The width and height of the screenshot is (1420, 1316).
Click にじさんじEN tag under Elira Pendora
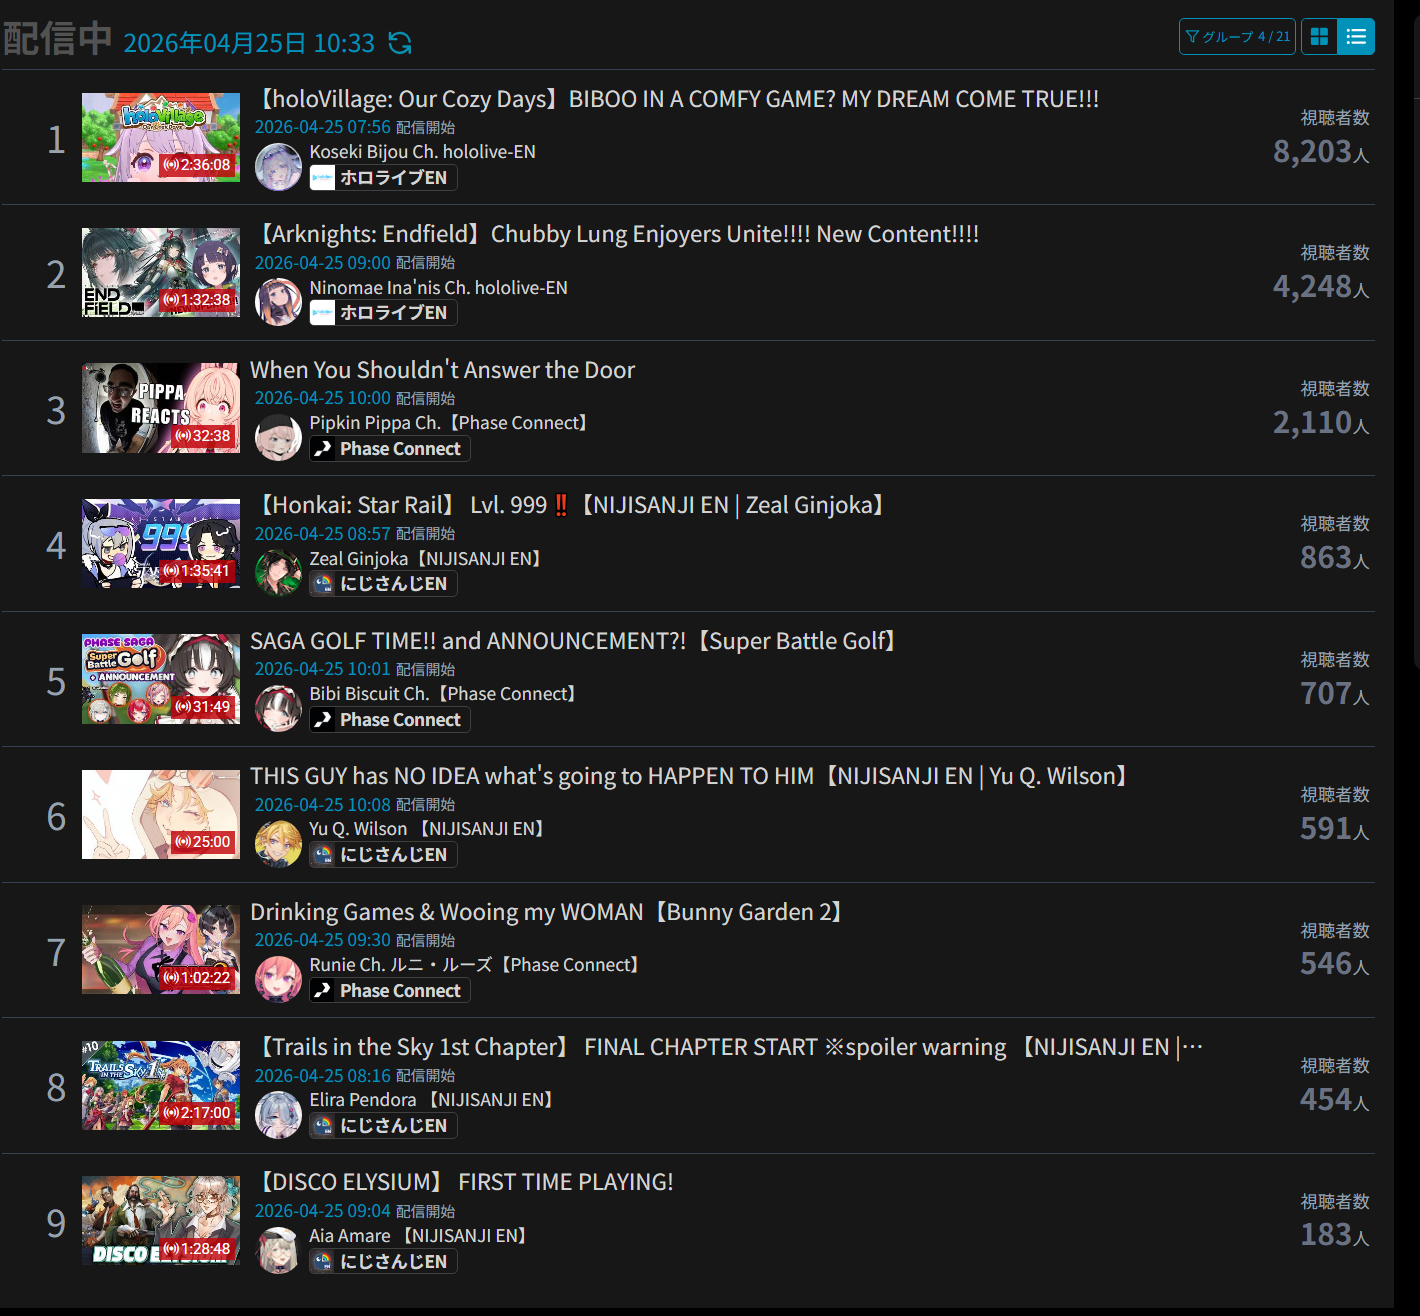[383, 1126]
